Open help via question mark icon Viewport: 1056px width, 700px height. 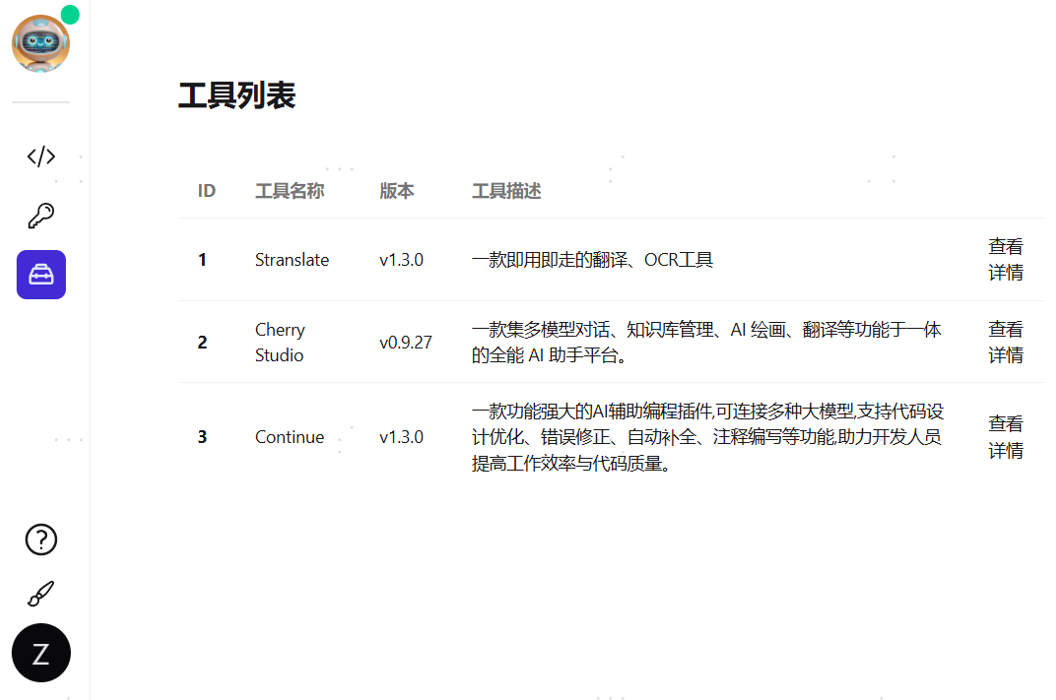click(x=41, y=540)
